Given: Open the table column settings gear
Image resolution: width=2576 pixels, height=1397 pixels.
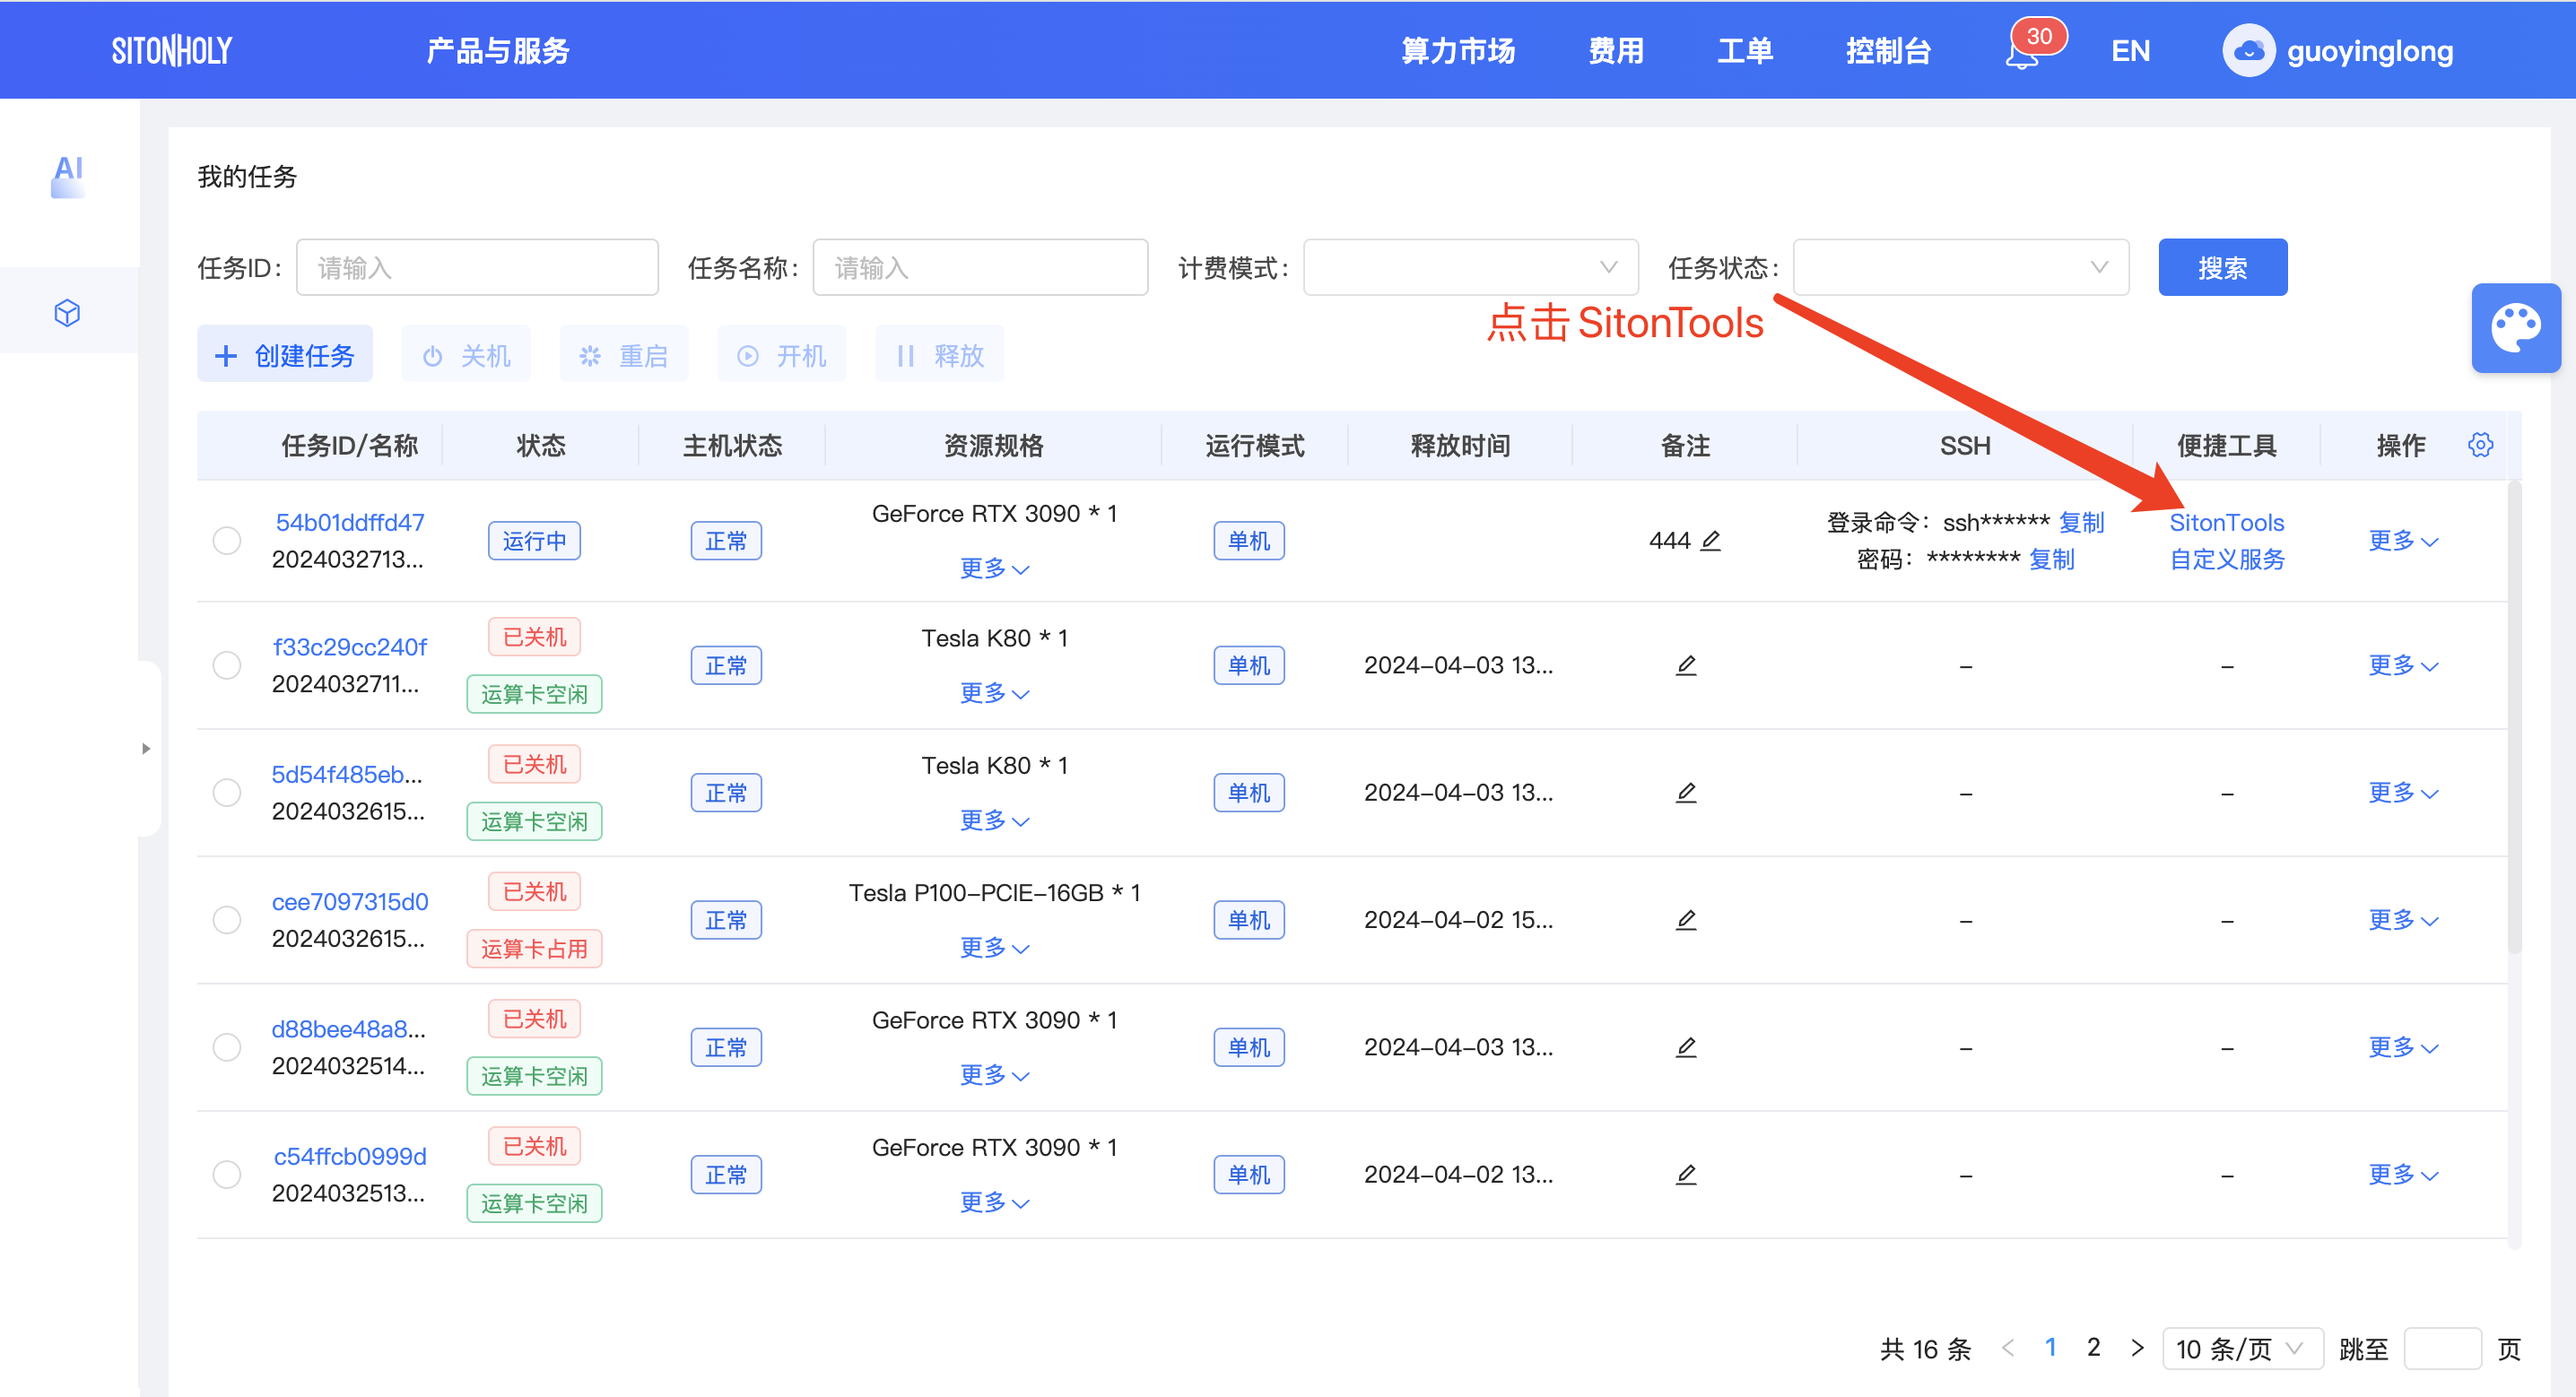Looking at the screenshot, I should pyautogui.click(x=2481, y=445).
